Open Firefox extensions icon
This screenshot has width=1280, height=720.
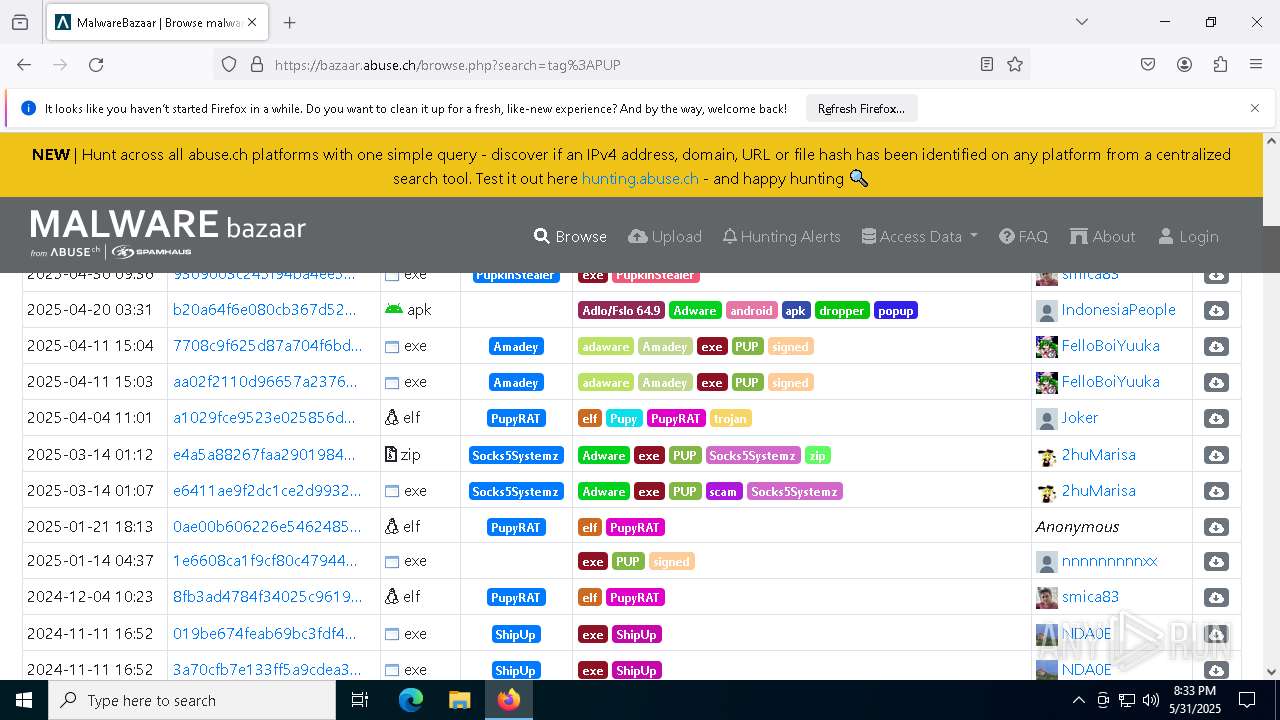coord(1220,64)
